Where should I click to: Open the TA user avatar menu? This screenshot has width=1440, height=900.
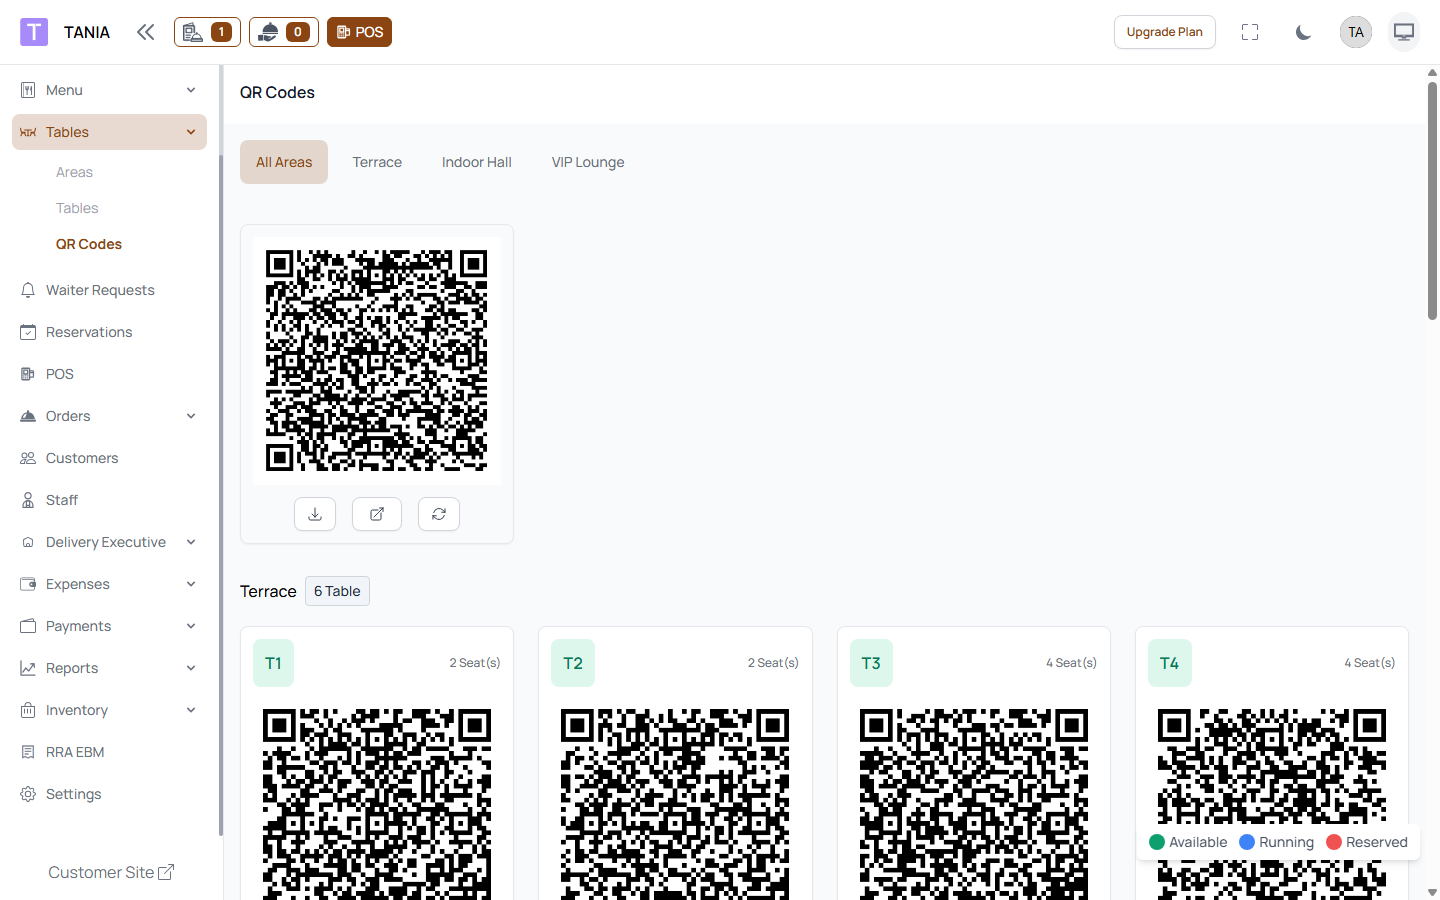click(1356, 32)
